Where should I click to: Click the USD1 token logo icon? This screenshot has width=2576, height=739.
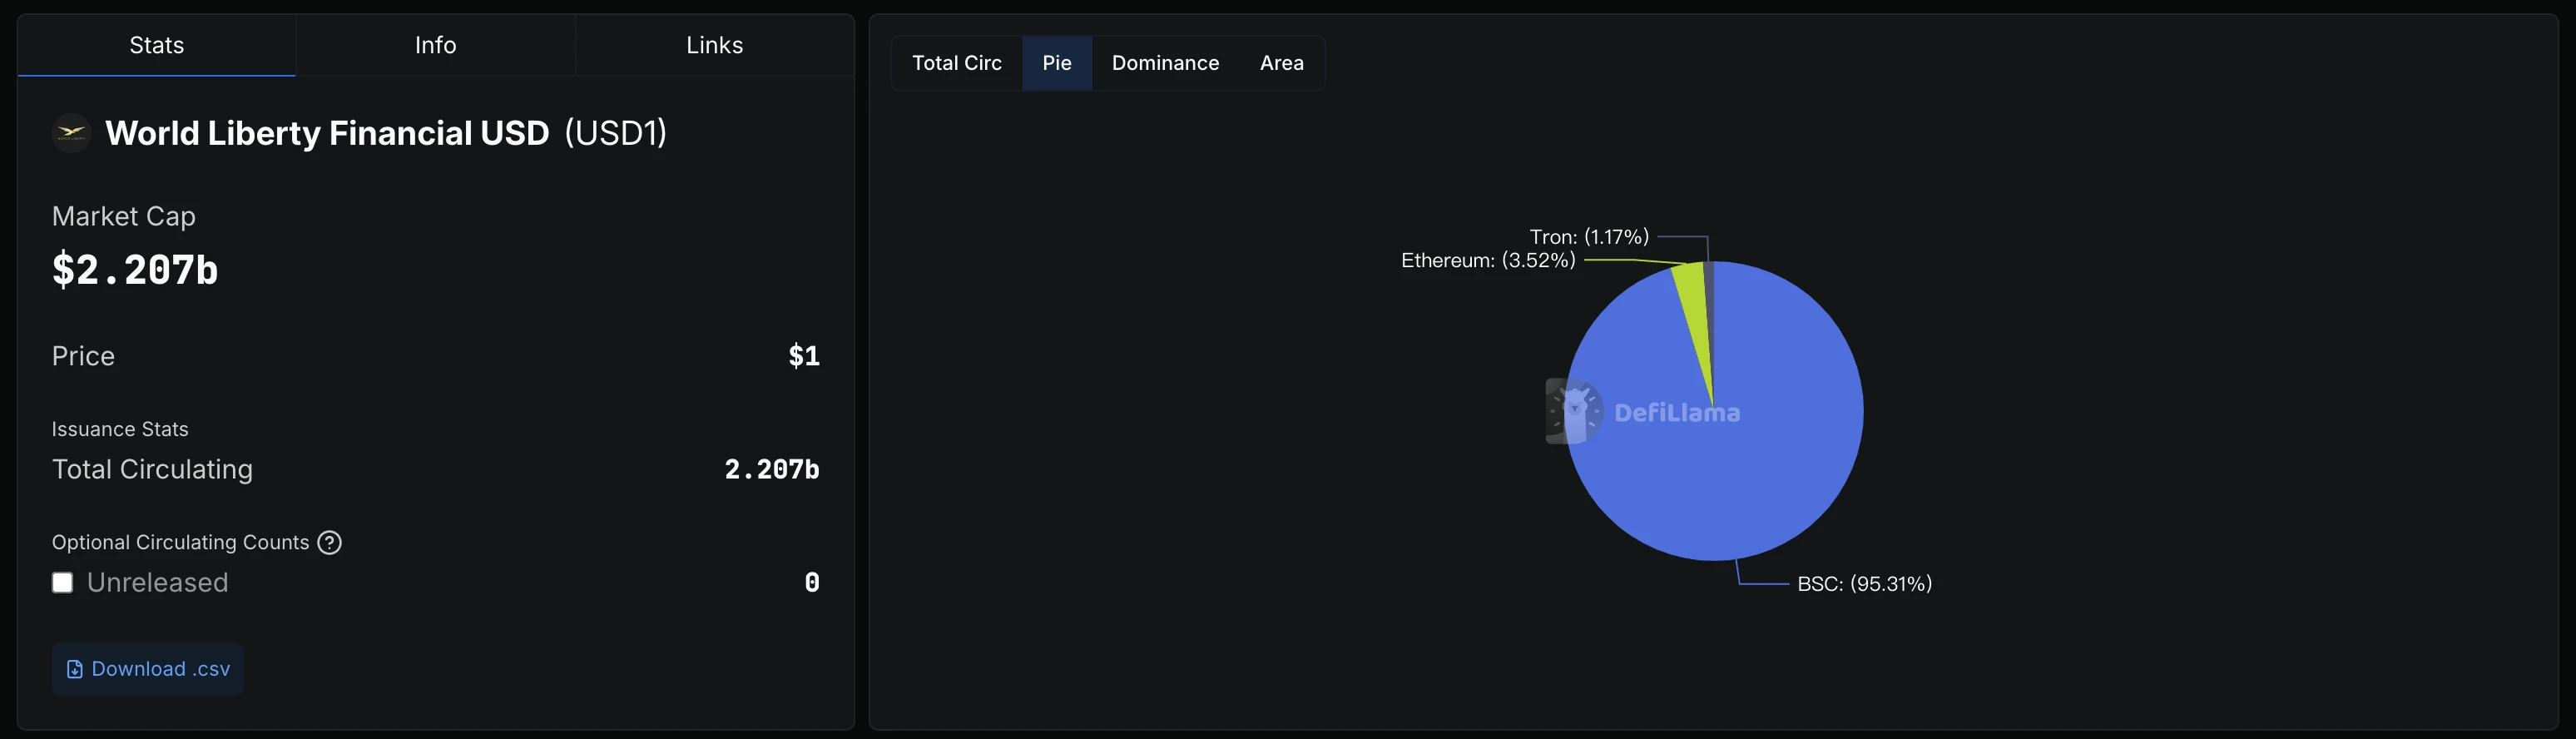(71, 133)
